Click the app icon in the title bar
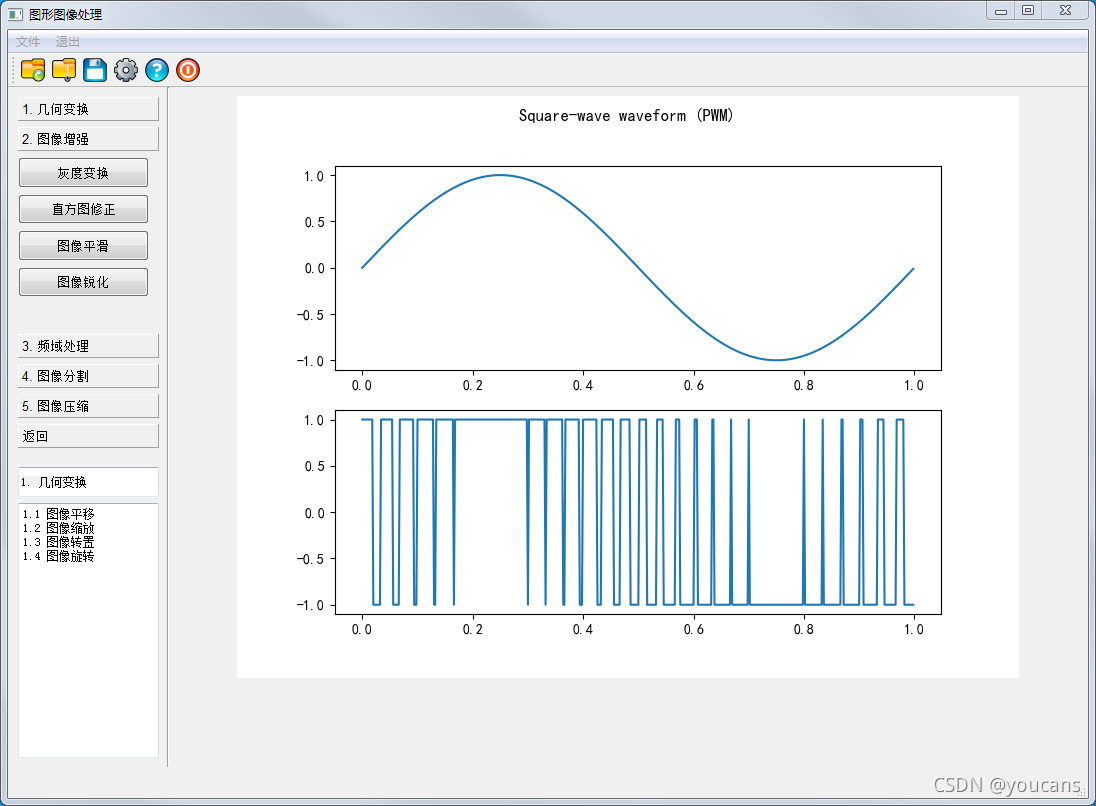Screen dimensions: 1096x806 coord(15,14)
